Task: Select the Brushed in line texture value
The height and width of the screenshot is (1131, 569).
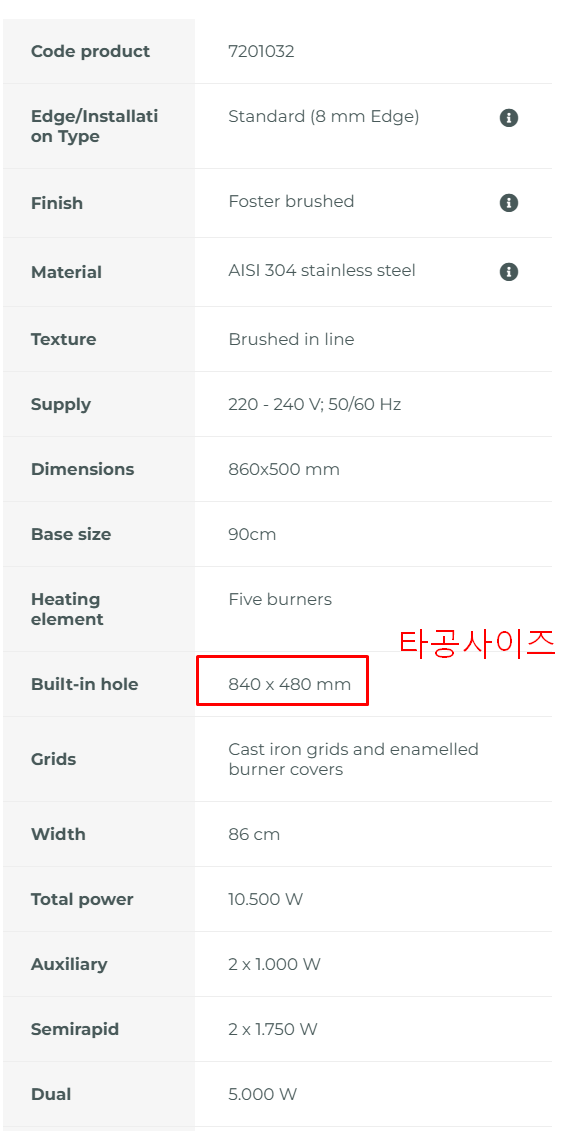Action: [291, 339]
